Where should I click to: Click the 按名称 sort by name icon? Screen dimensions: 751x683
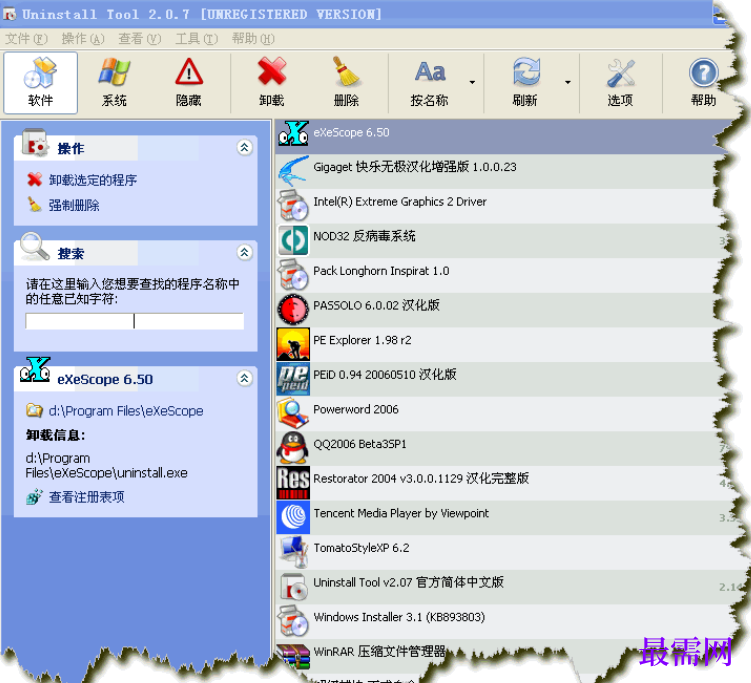pos(430,72)
